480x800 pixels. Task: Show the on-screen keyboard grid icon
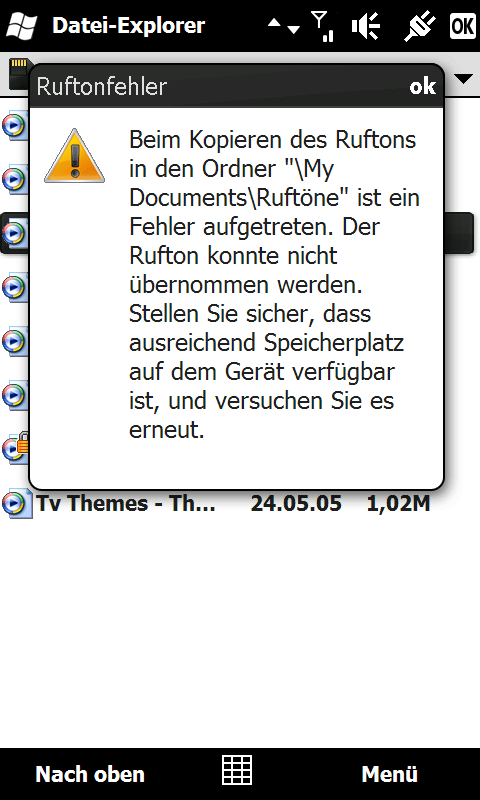[237, 770]
